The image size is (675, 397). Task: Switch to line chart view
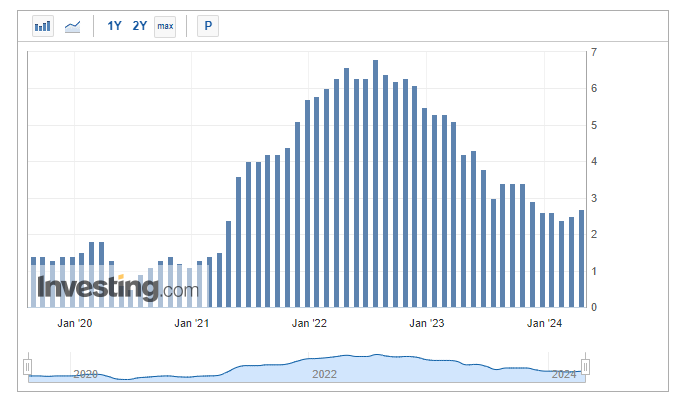(72, 26)
